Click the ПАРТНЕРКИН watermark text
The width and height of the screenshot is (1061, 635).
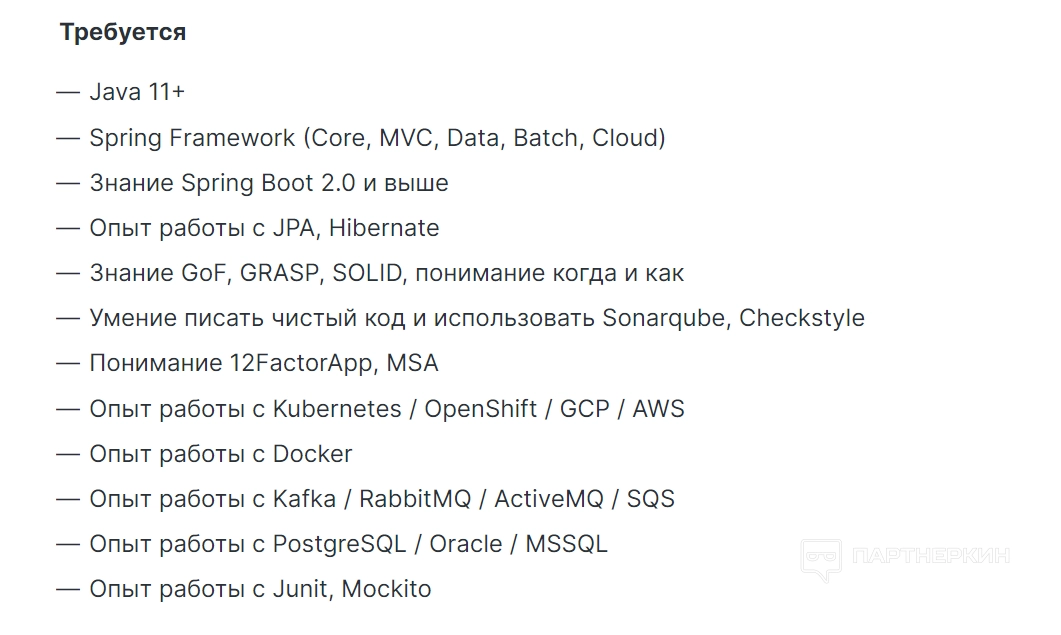point(928,555)
